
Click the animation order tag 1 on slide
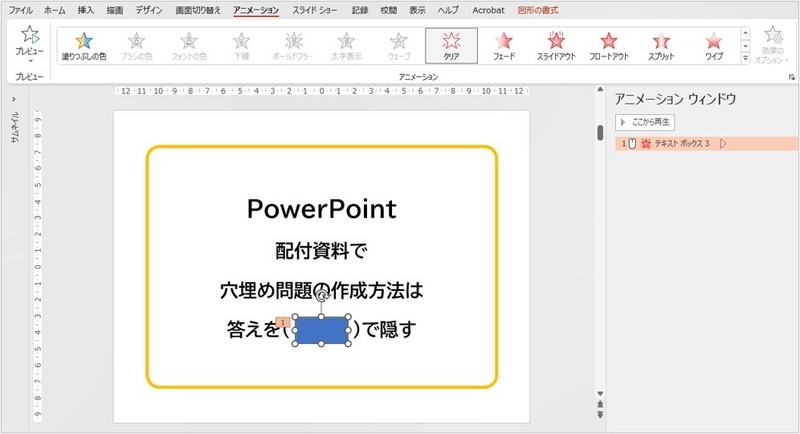point(283,322)
